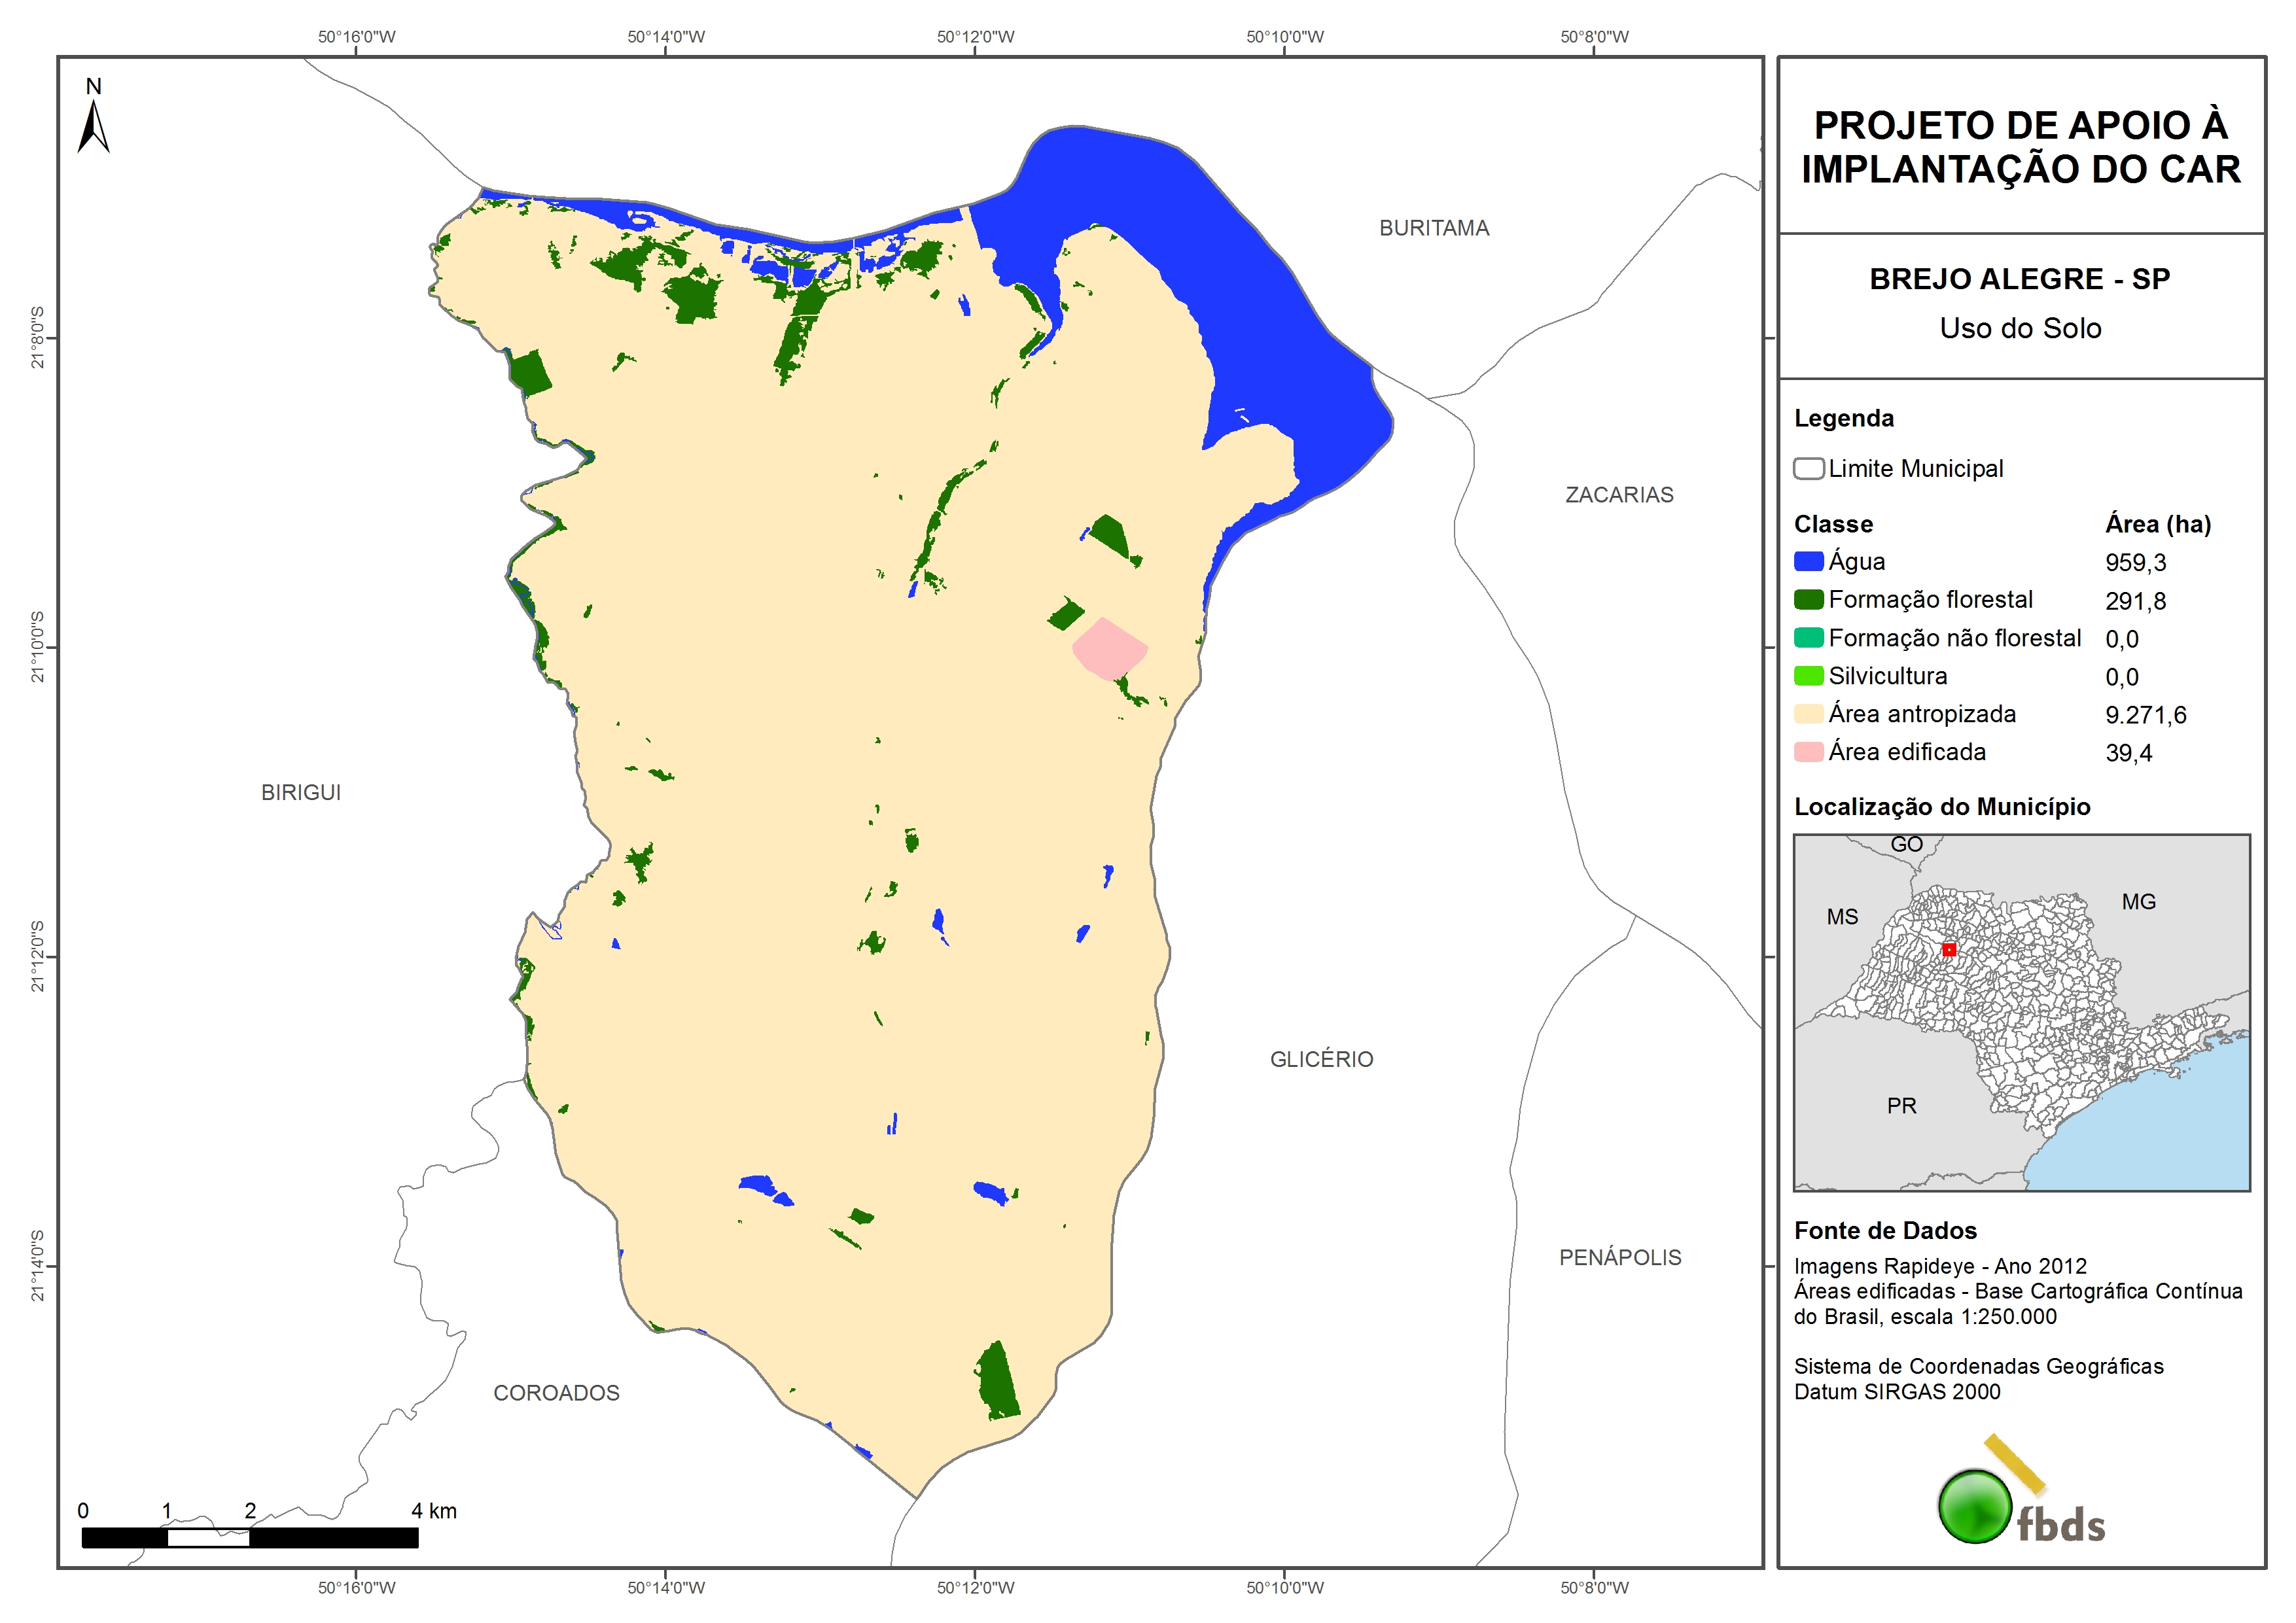Click the GLICÉRIO municipality label
2296x1623 pixels.
click(1321, 1059)
